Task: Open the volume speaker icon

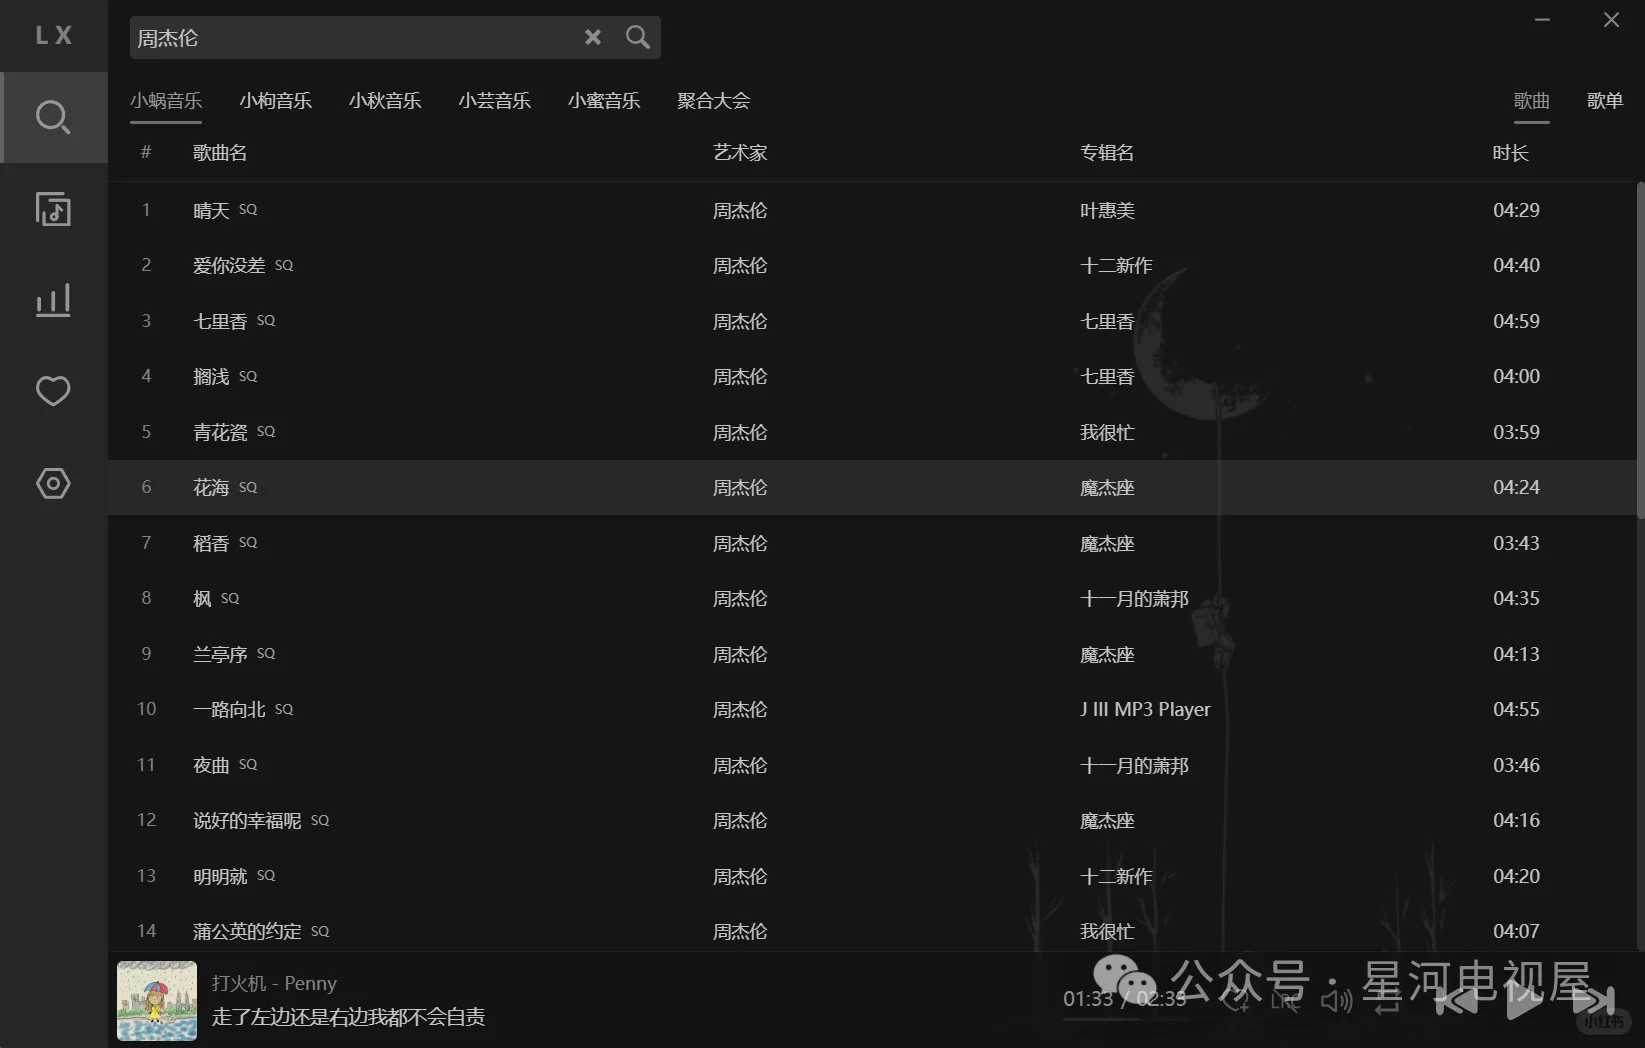Action: pos(1336,1000)
